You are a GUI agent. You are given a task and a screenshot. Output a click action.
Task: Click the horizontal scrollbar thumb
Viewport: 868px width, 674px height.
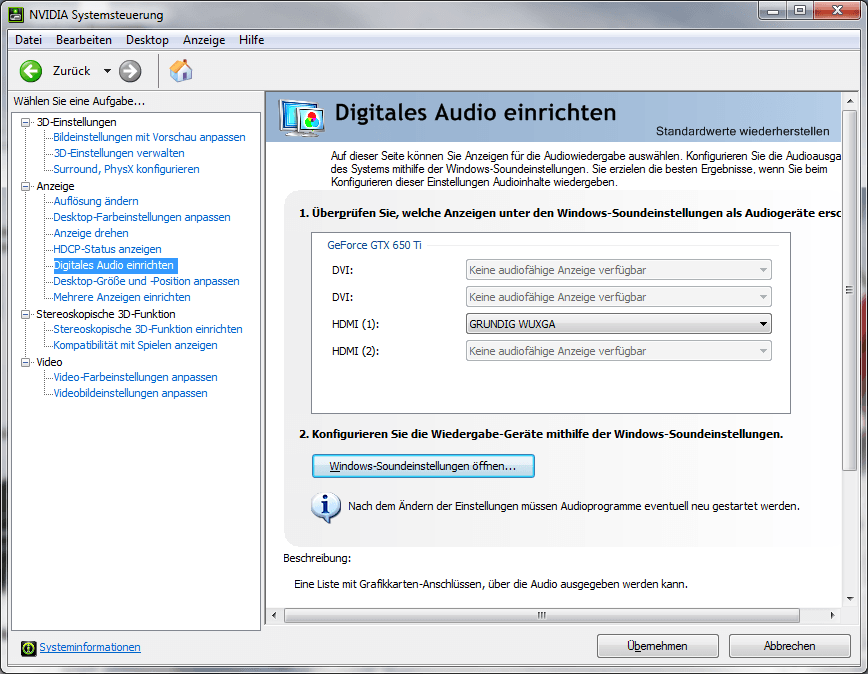point(541,615)
